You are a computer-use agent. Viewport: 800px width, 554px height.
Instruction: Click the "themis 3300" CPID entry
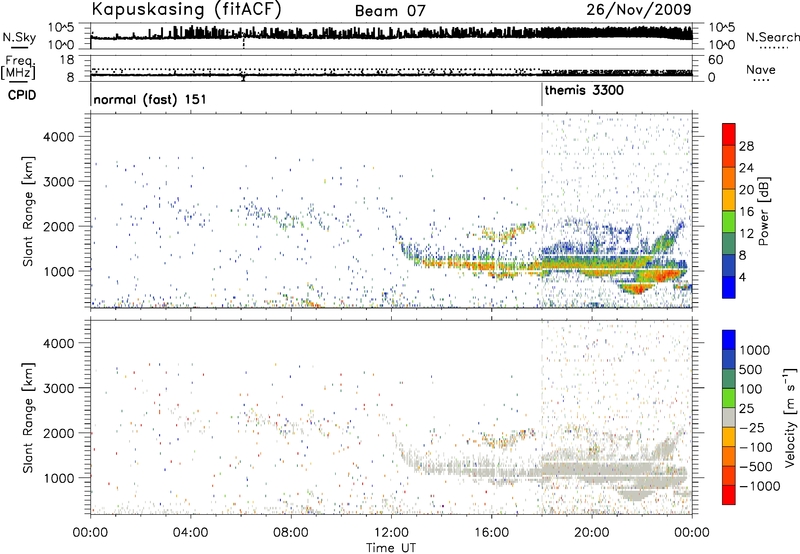point(584,91)
